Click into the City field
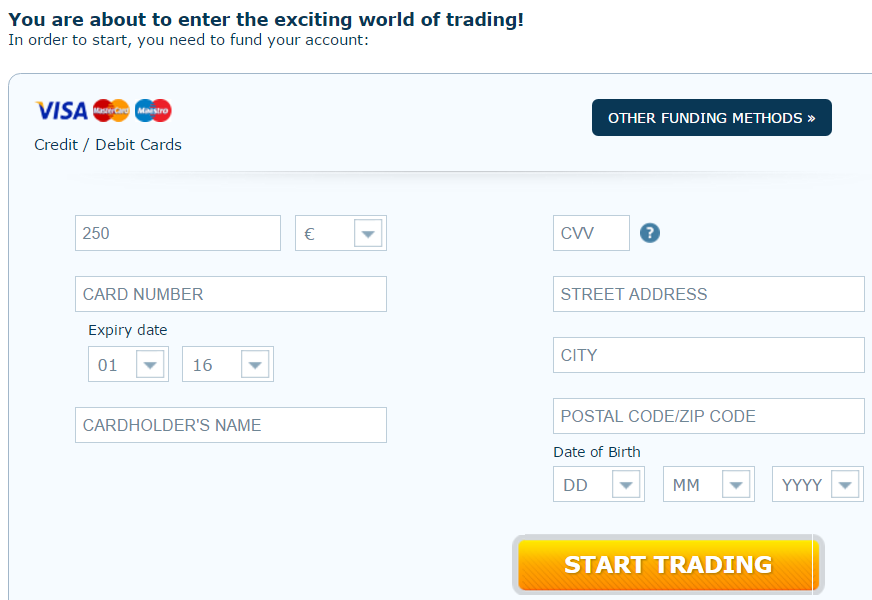Viewport: 872px width, 600px height. tap(708, 355)
